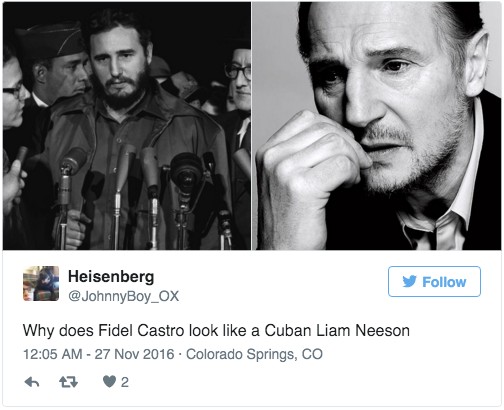Retweet this post with the retweet icon
504x410 pixels.
pos(69,382)
